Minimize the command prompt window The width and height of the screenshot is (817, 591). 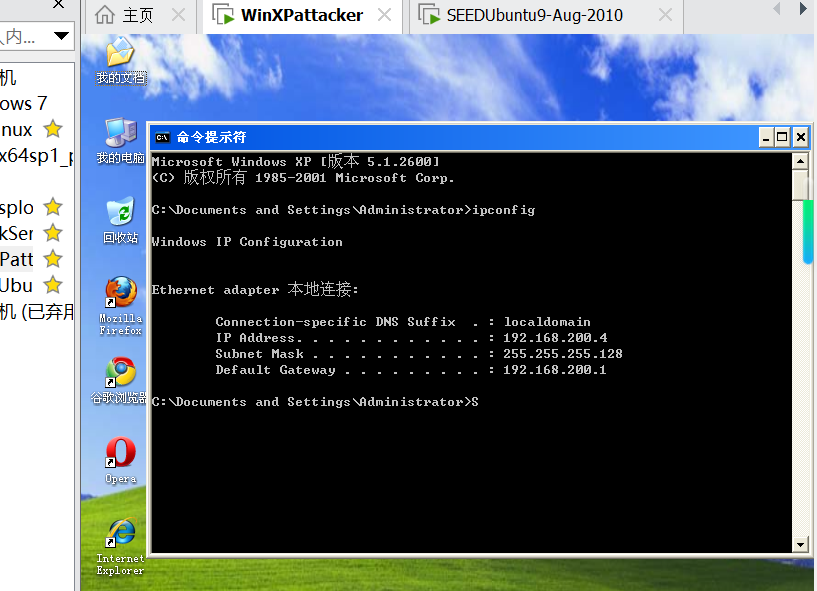coord(765,138)
